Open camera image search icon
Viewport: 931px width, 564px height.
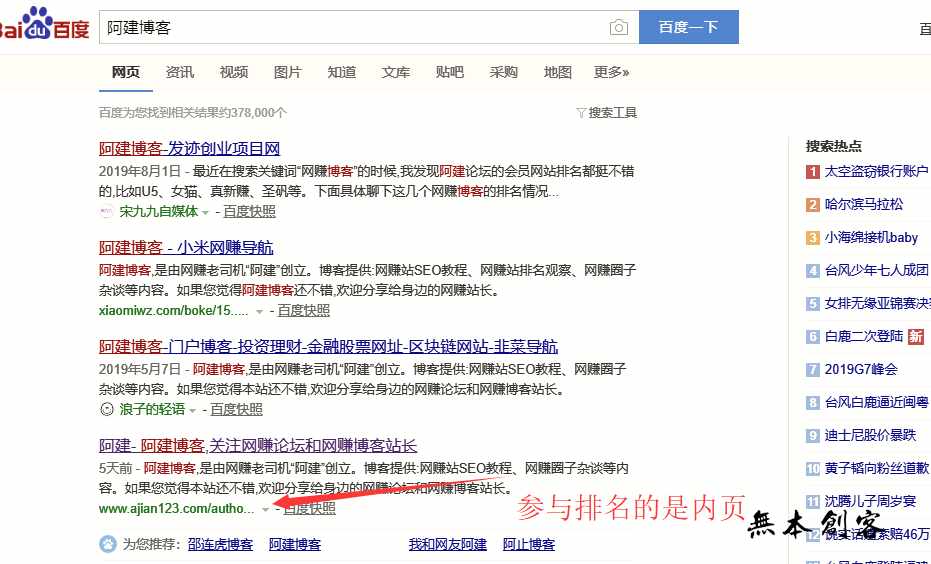pyautogui.click(x=618, y=27)
